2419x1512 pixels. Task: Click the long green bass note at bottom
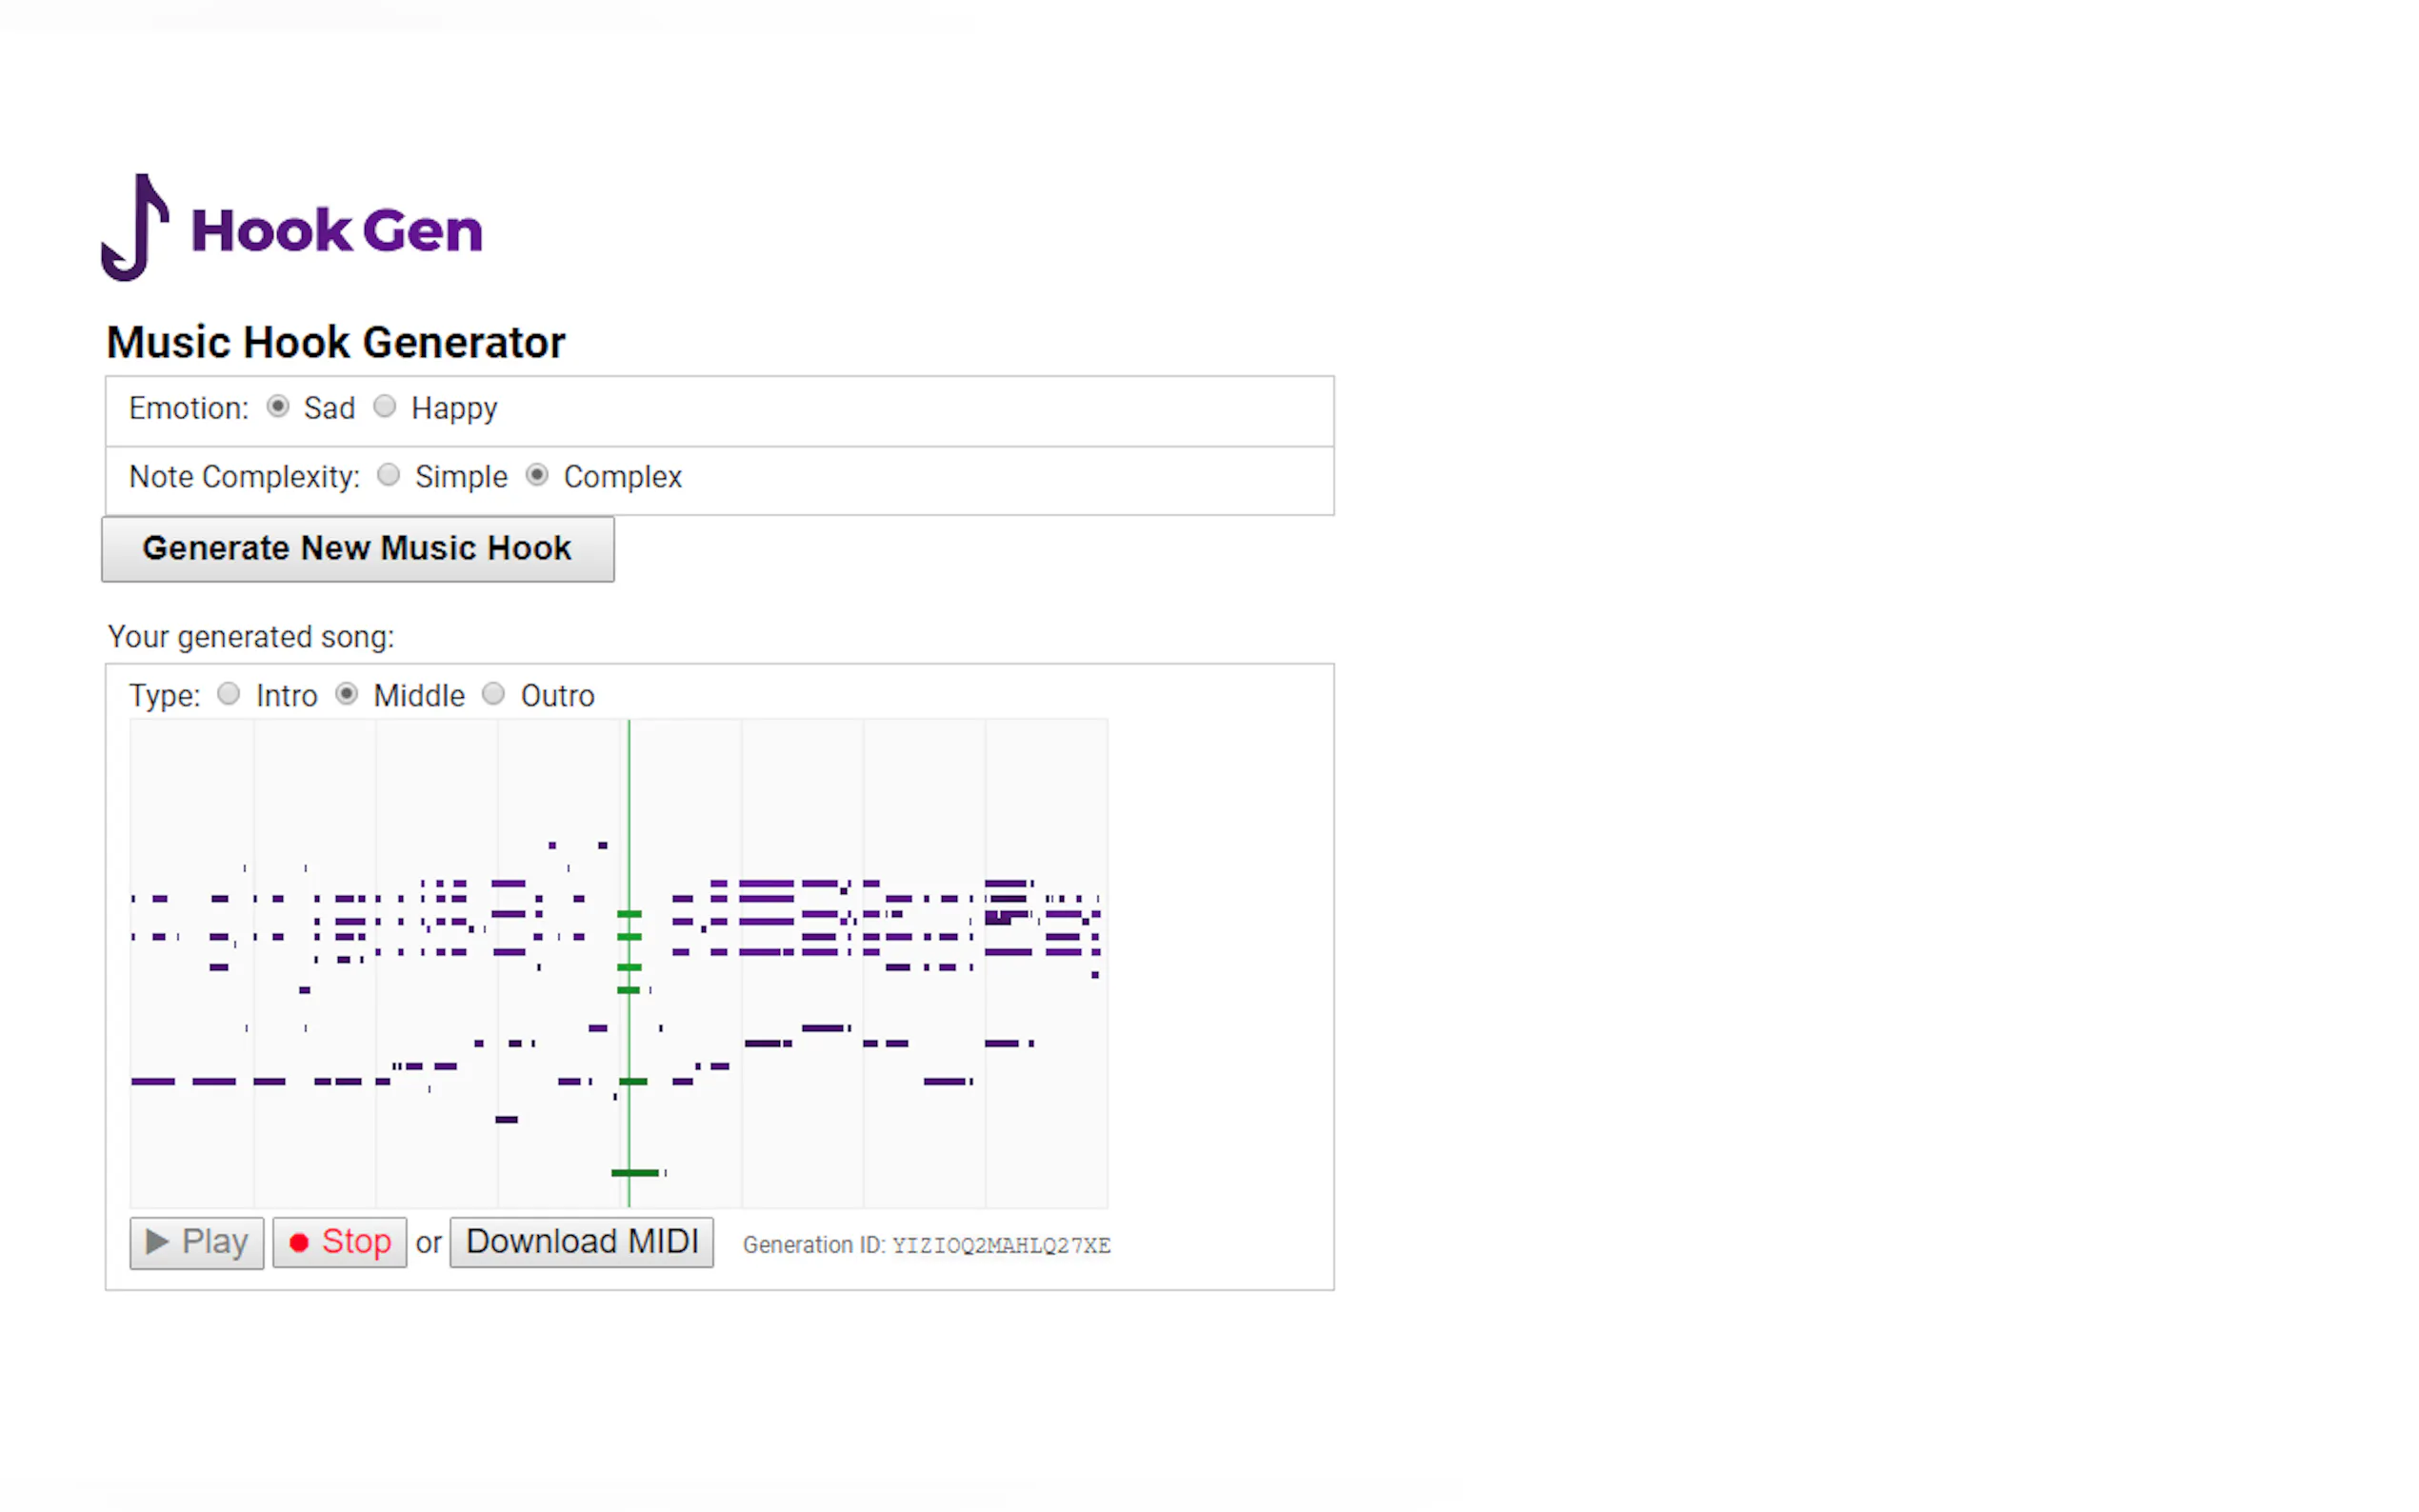[635, 1173]
